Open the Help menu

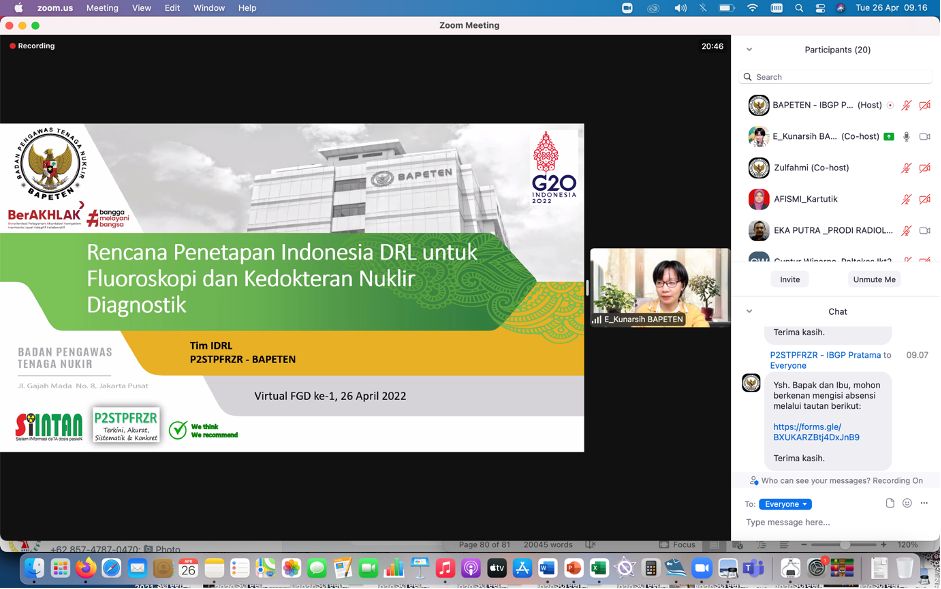[247, 8]
